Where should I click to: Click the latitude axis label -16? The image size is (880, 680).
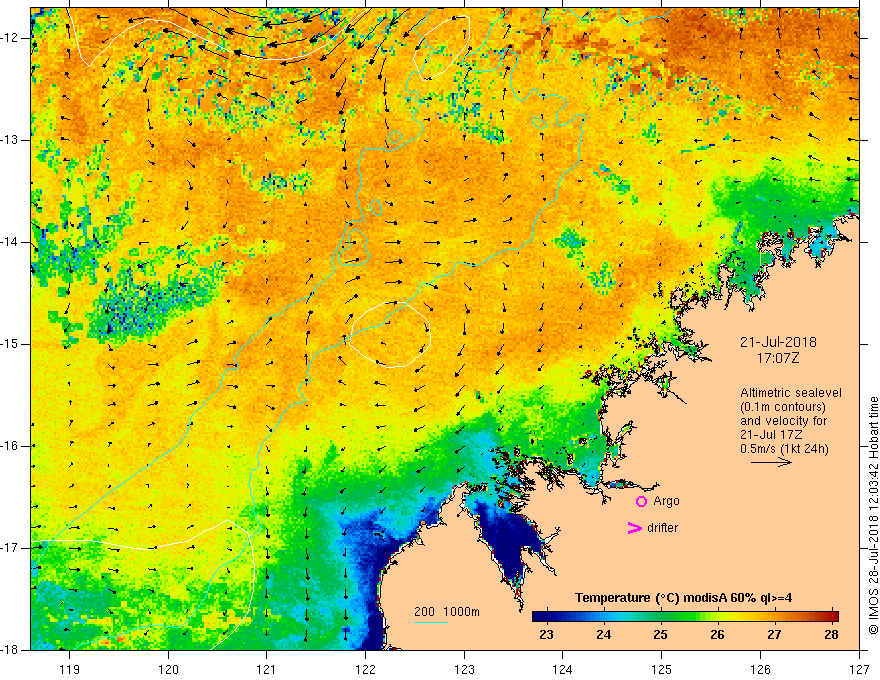(x=11, y=446)
